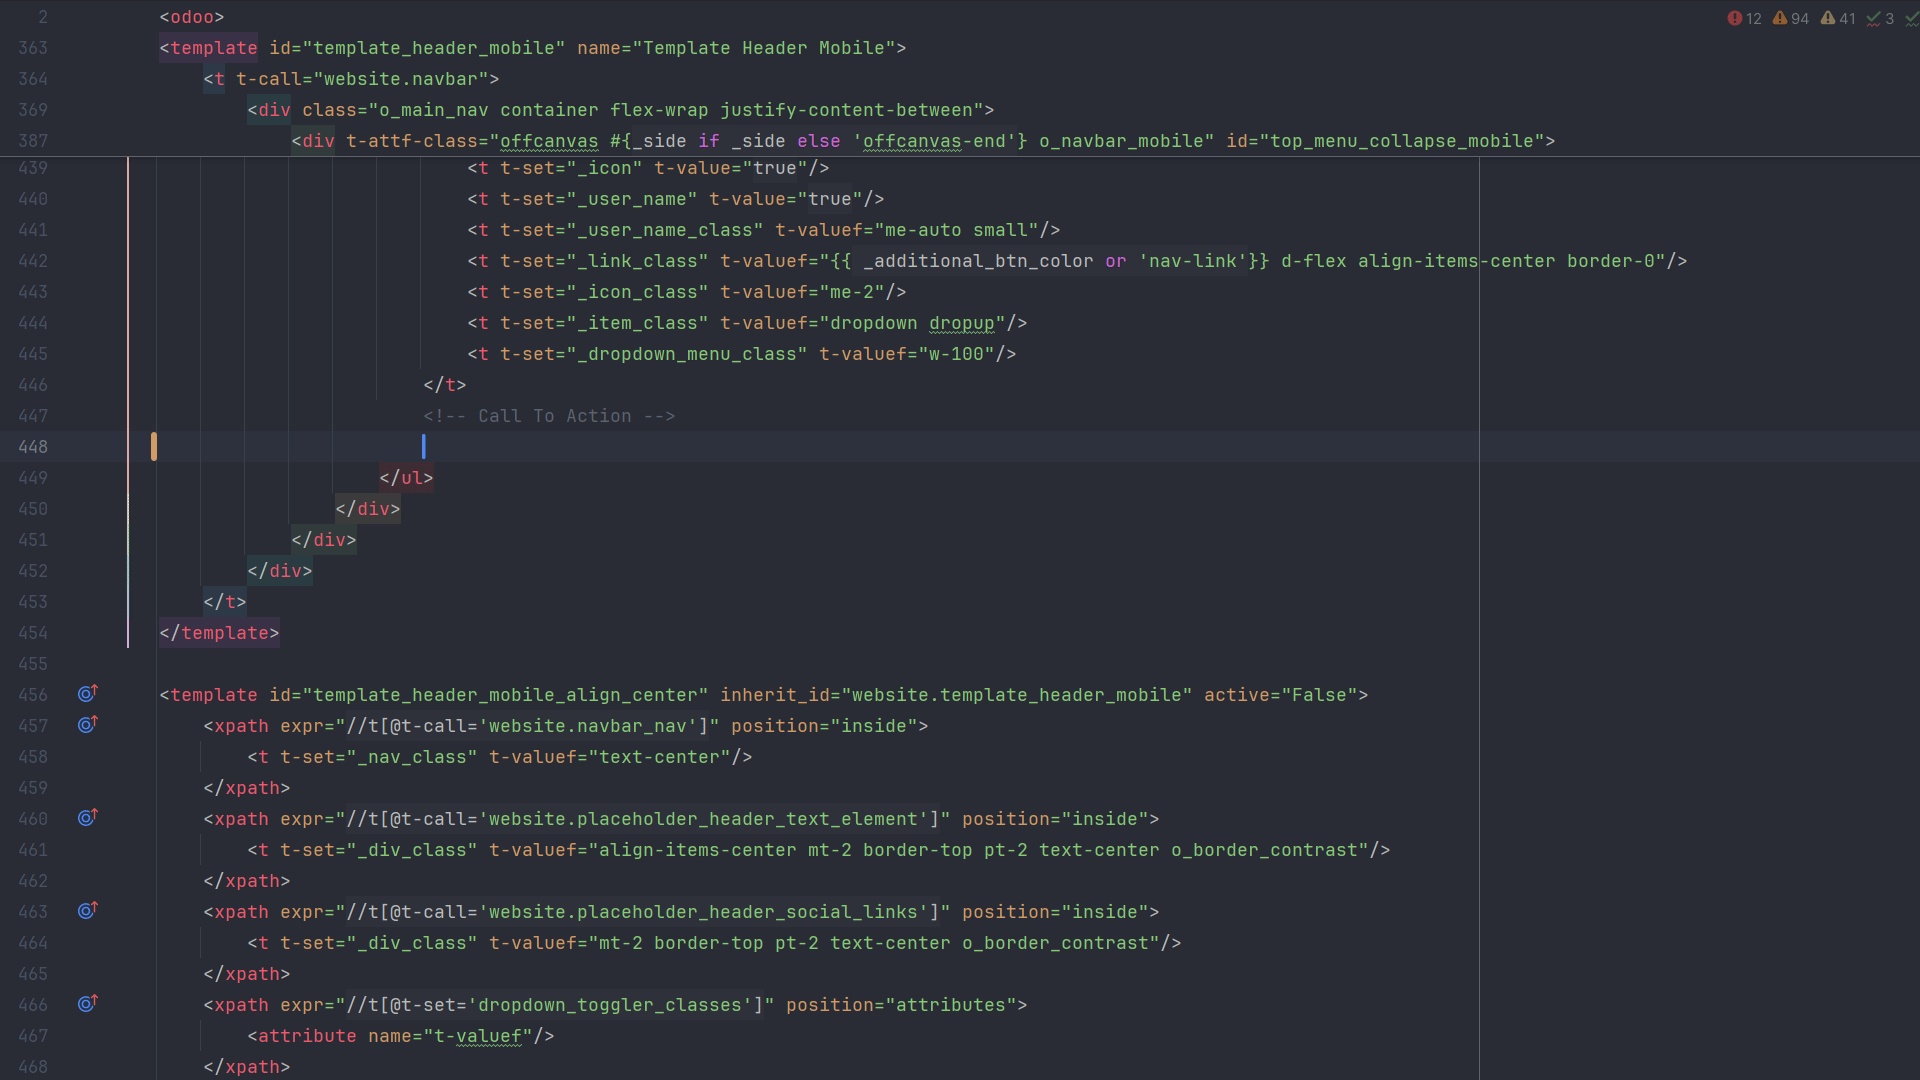Image resolution: width=1920 pixels, height=1080 pixels.
Task: Click closing </t> tag on line 453
Action: click(x=225, y=602)
